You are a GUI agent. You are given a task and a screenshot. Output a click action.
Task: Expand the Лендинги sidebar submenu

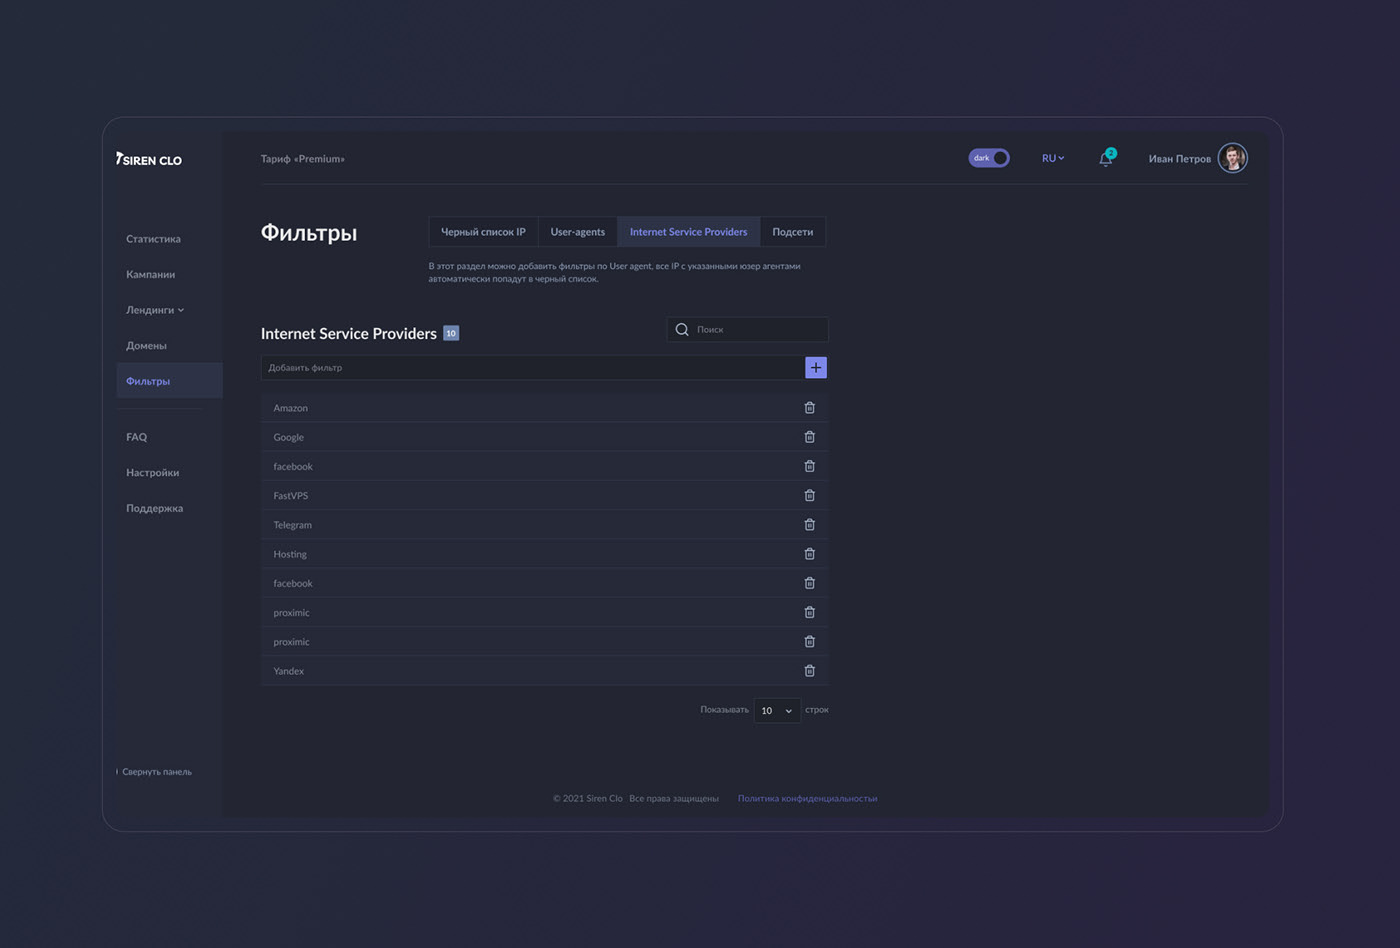155,310
